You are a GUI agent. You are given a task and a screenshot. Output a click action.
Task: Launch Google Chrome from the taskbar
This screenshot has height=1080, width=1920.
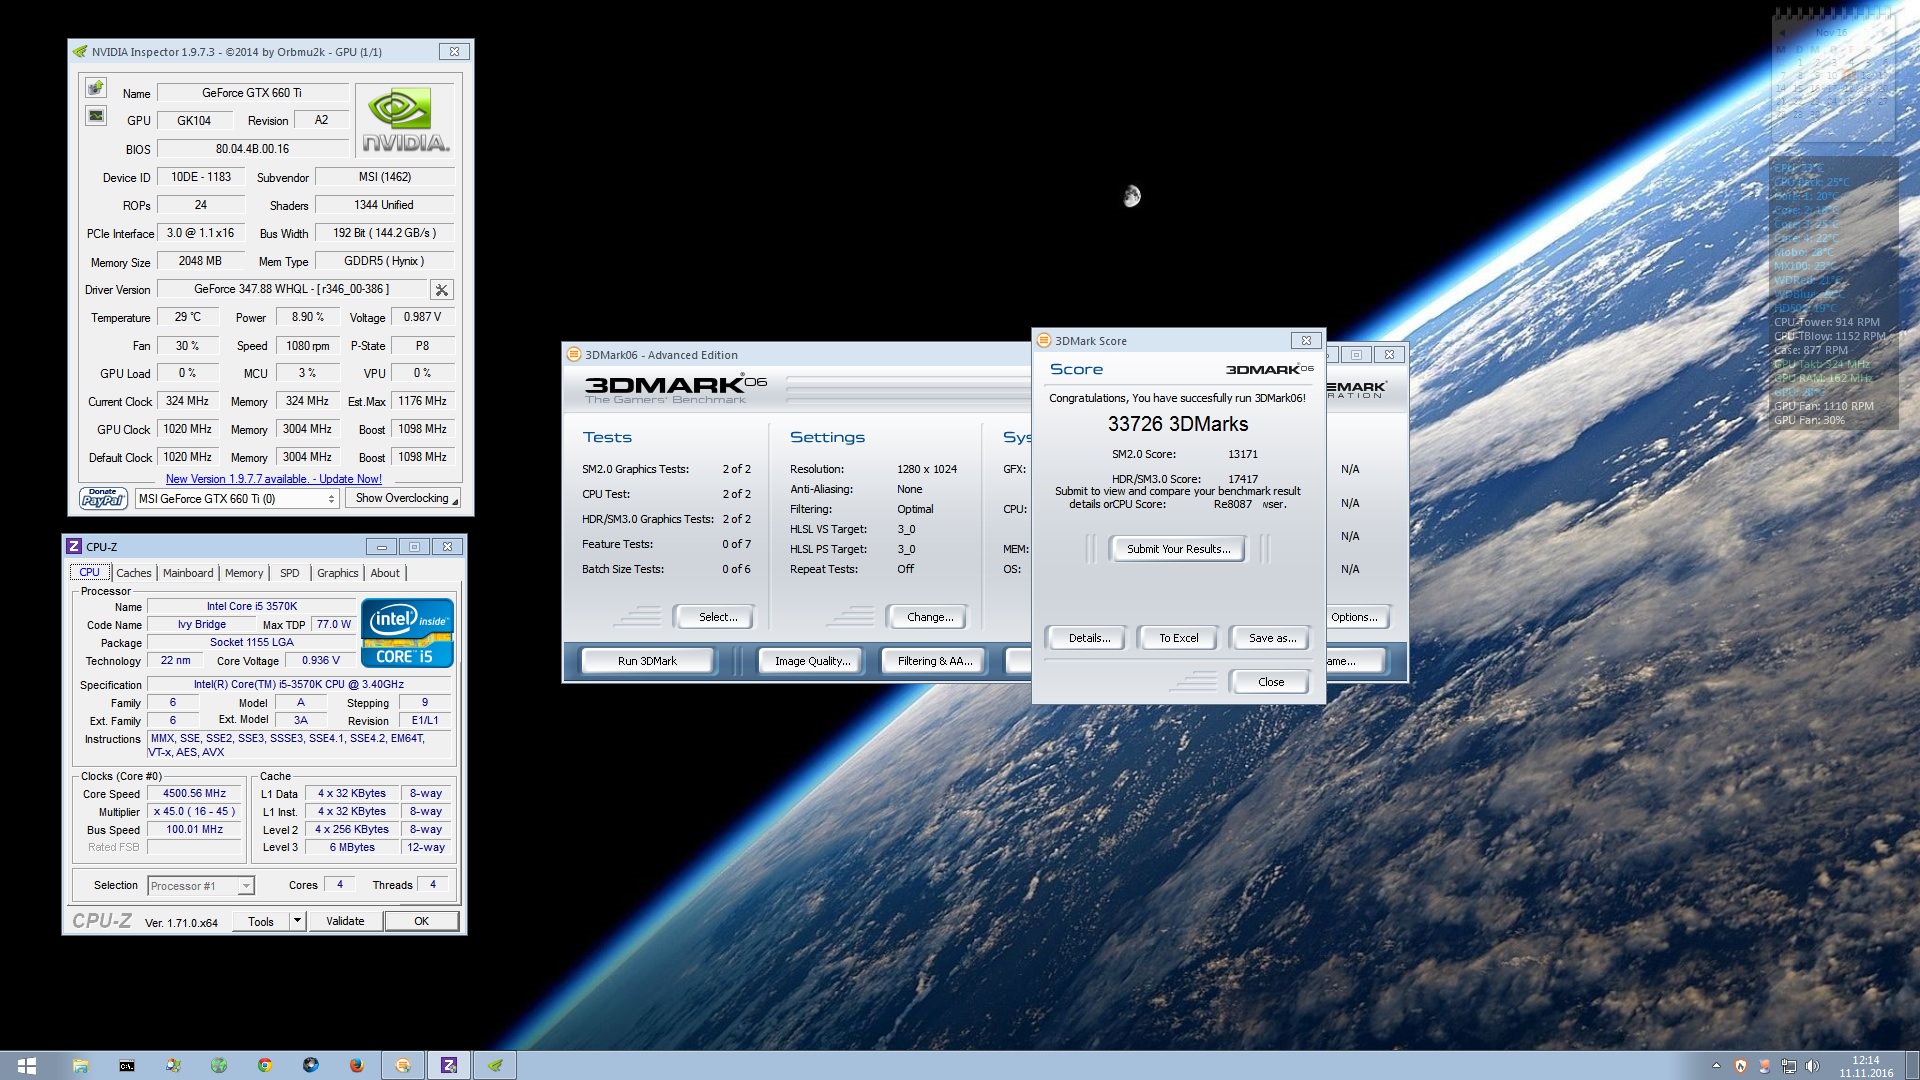[x=265, y=1065]
